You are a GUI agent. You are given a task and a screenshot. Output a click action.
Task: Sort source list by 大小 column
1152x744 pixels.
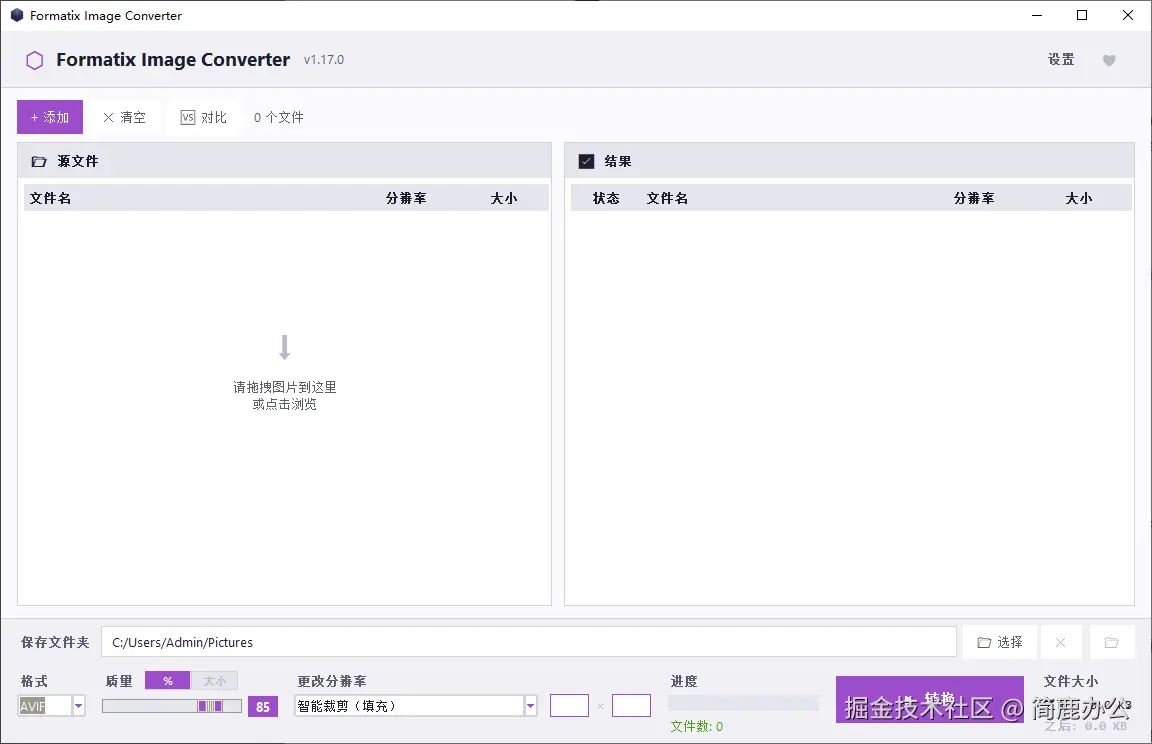pyautogui.click(x=504, y=198)
